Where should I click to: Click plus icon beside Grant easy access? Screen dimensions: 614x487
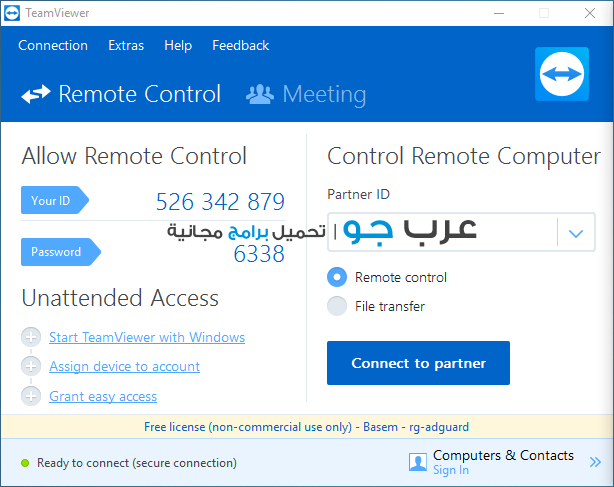(x=31, y=396)
